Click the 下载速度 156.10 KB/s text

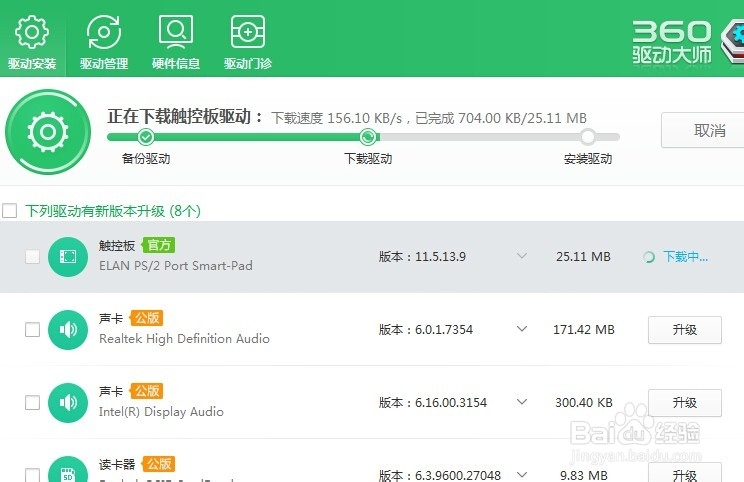pyautogui.click(x=337, y=118)
